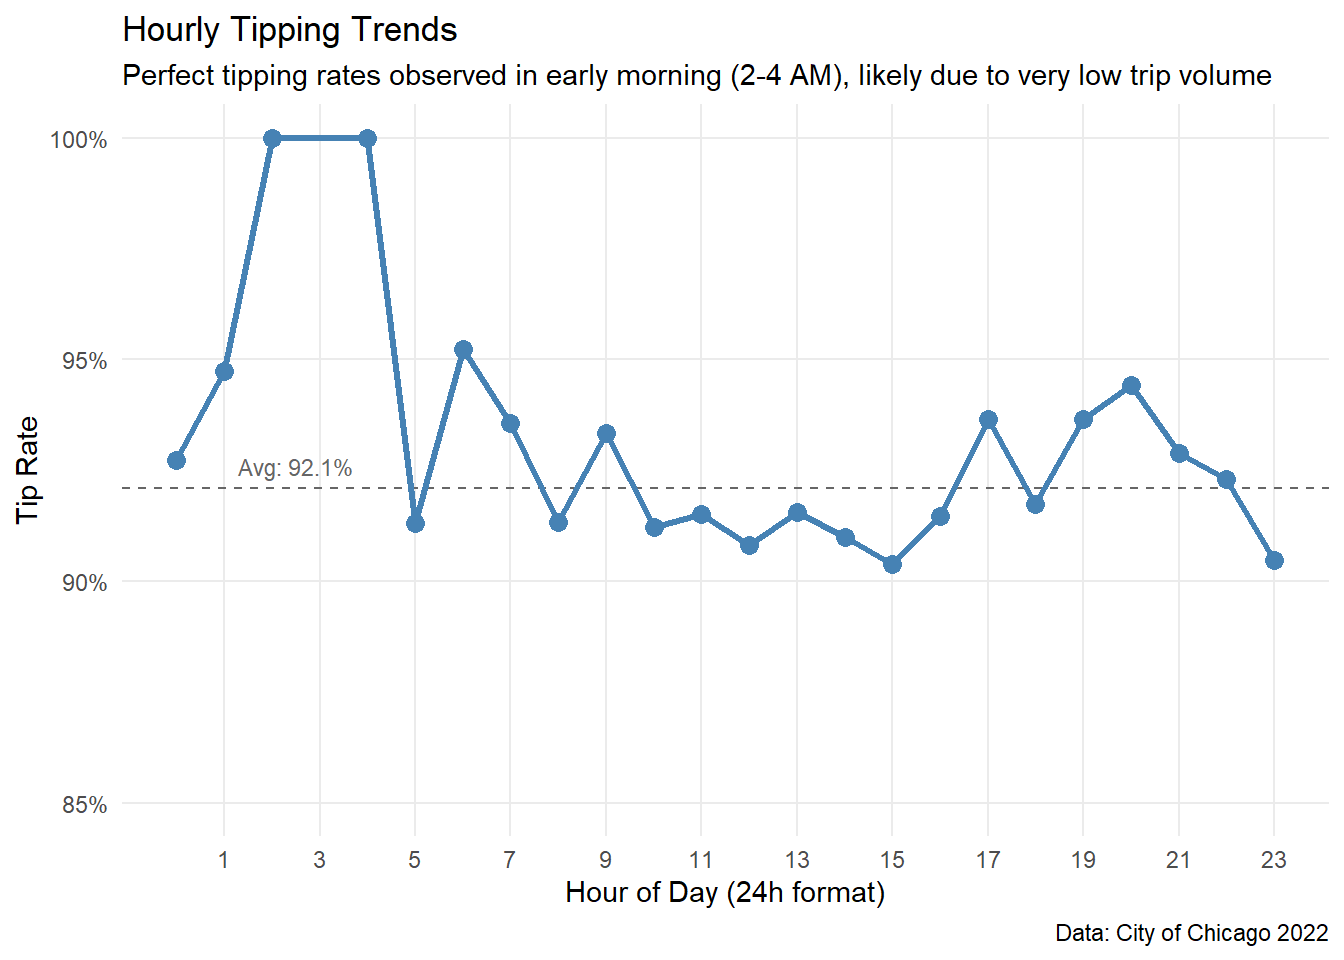
Task: Click the x-axis tick label 13
Action: pos(797,860)
